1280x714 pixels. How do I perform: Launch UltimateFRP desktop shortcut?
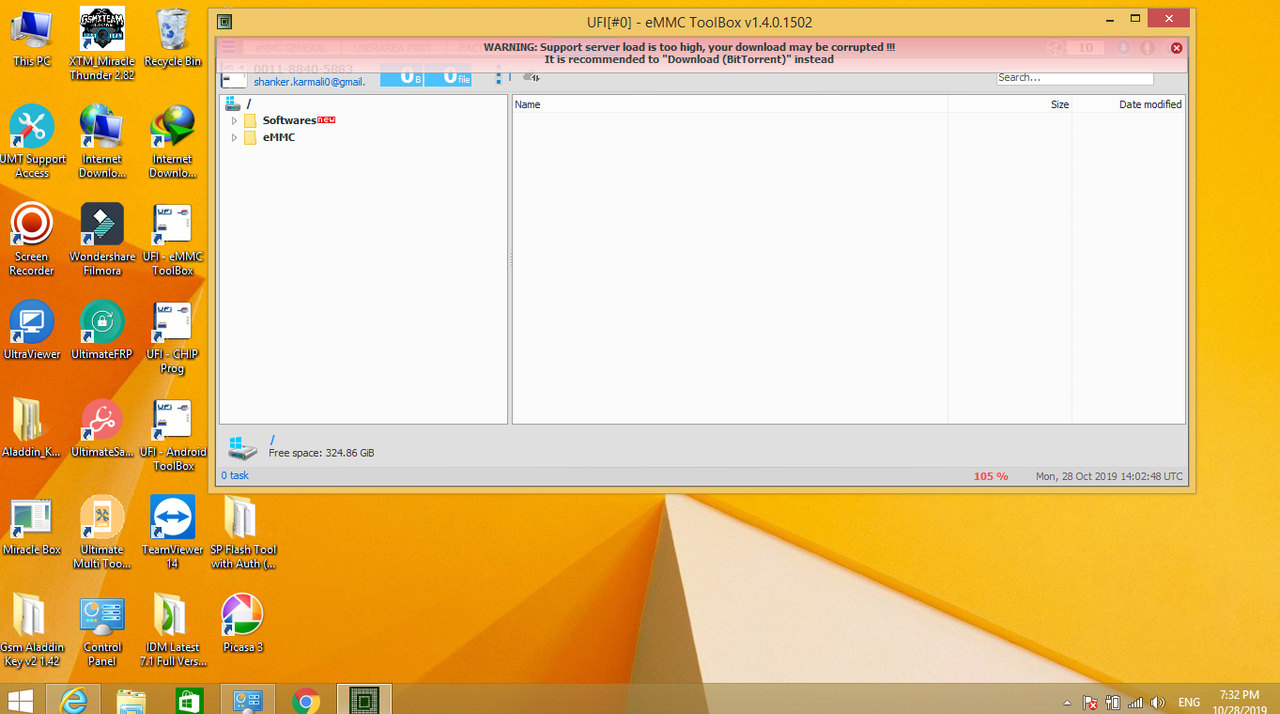[102, 330]
